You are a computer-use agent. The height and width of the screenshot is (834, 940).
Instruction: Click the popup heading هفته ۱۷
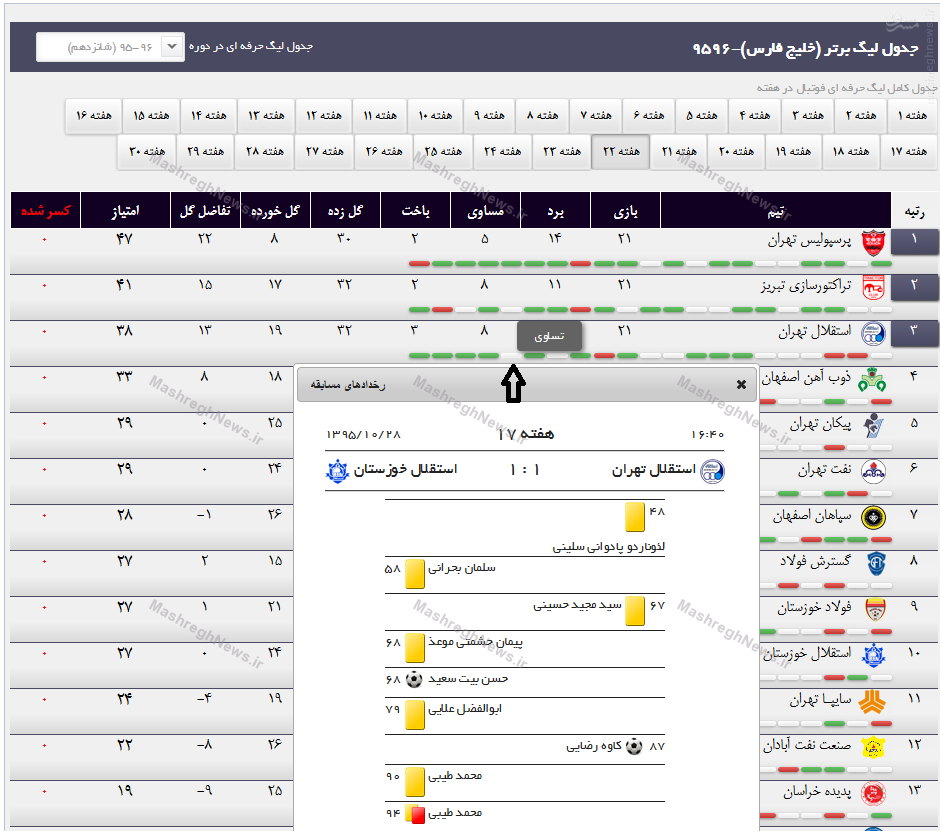526,434
